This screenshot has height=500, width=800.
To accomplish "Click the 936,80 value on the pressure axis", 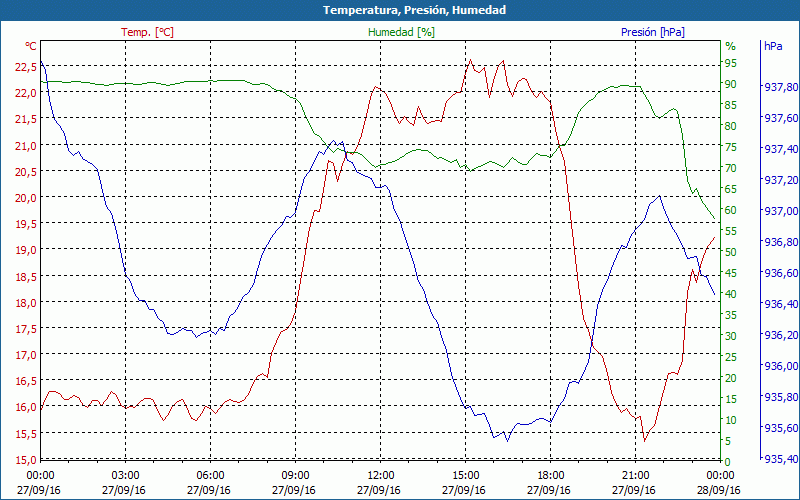I will point(781,242).
